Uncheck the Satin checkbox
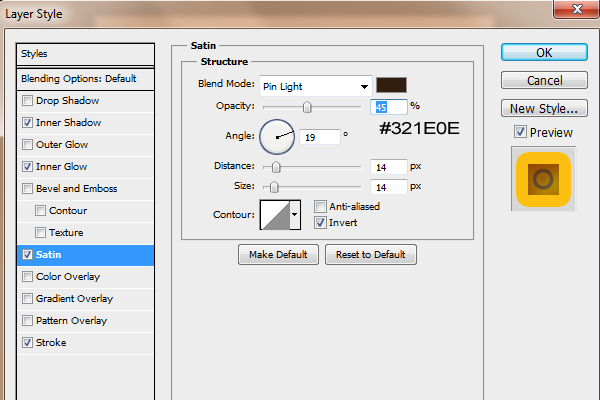600x400 pixels. coord(27,255)
